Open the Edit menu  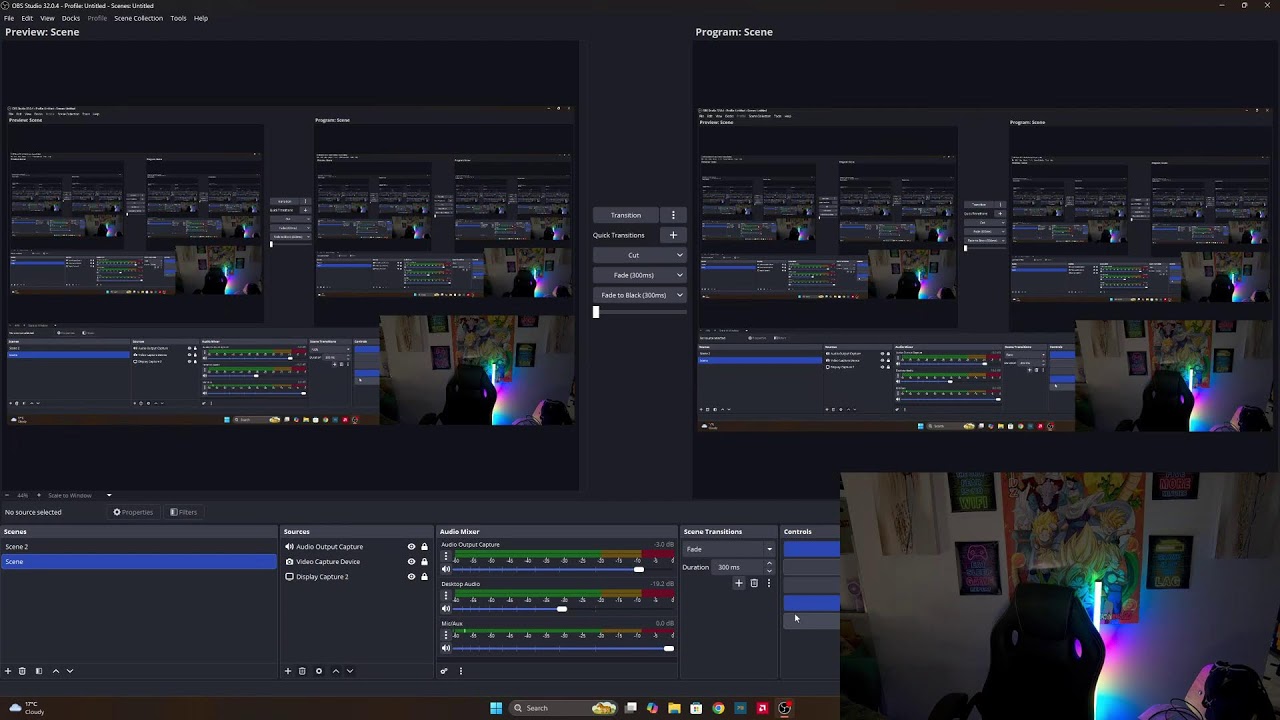(x=27, y=18)
